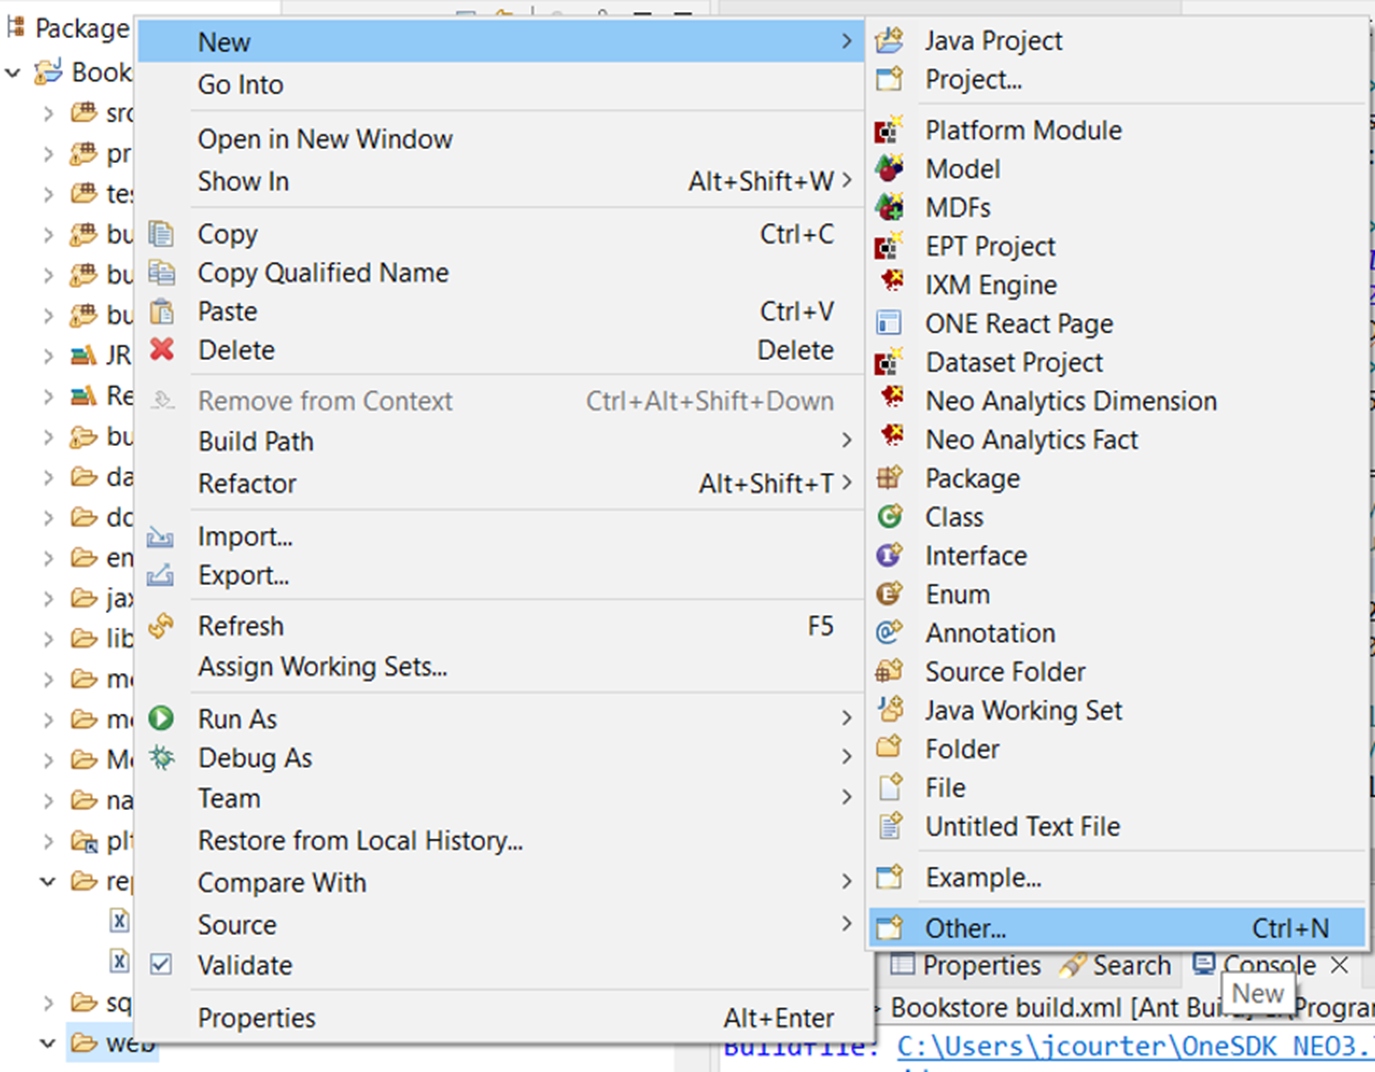Choose Restore from Local History...
Image resolution: width=1375 pixels, height=1072 pixels.
tap(500, 840)
